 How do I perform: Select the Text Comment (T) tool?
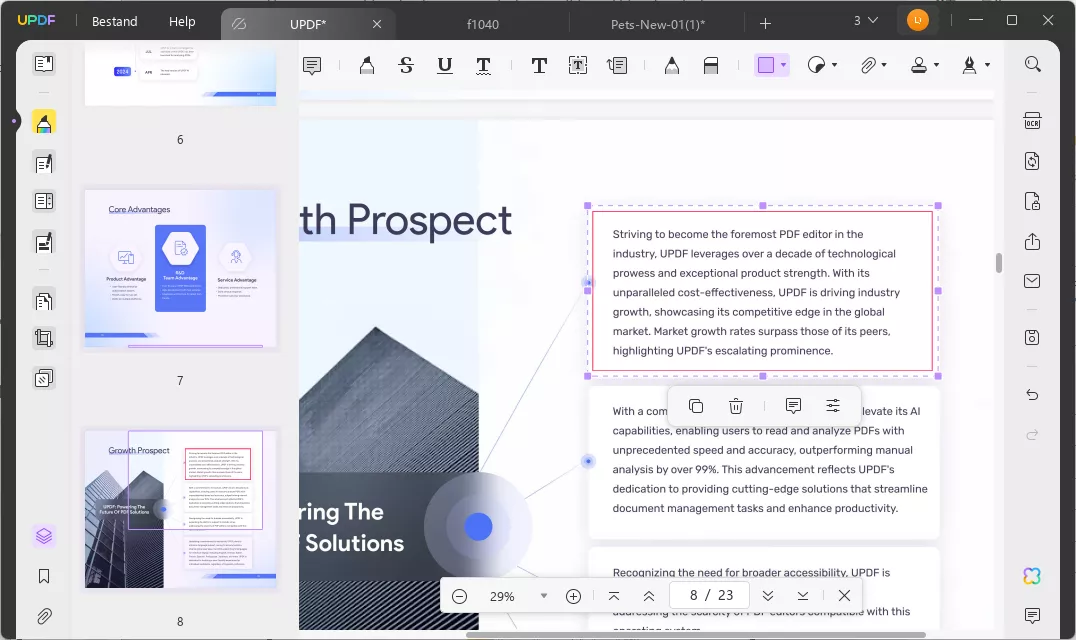[x=539, y=65]
